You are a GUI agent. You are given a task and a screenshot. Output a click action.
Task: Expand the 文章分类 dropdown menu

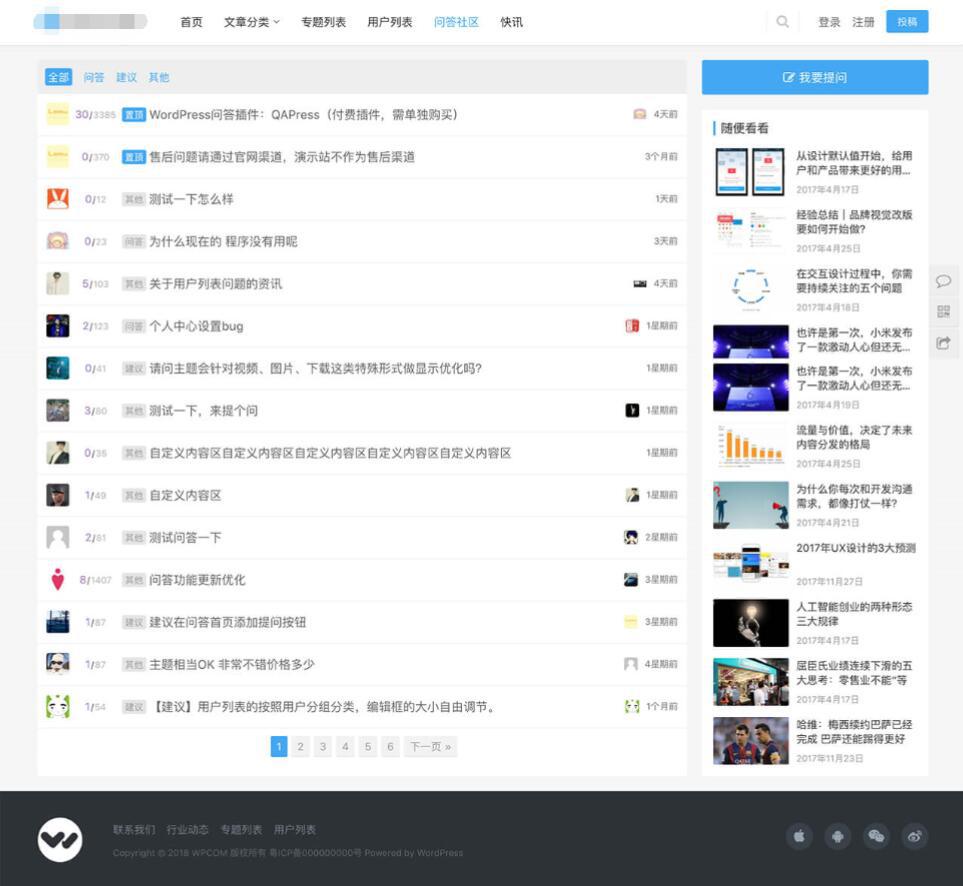[252, 22]
